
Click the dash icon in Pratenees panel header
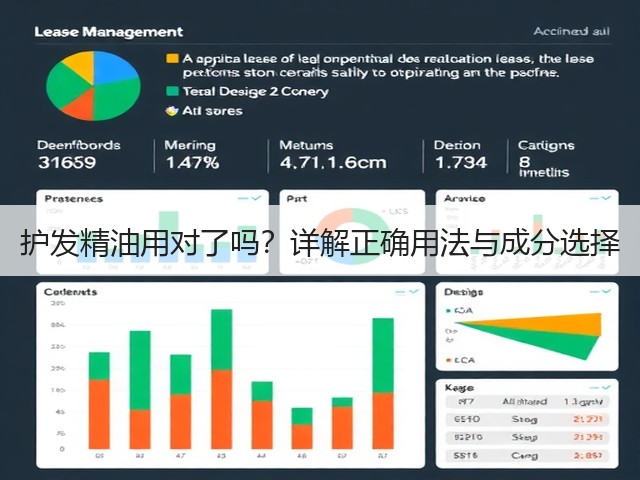pyautogui.click(x=243, y=199)
